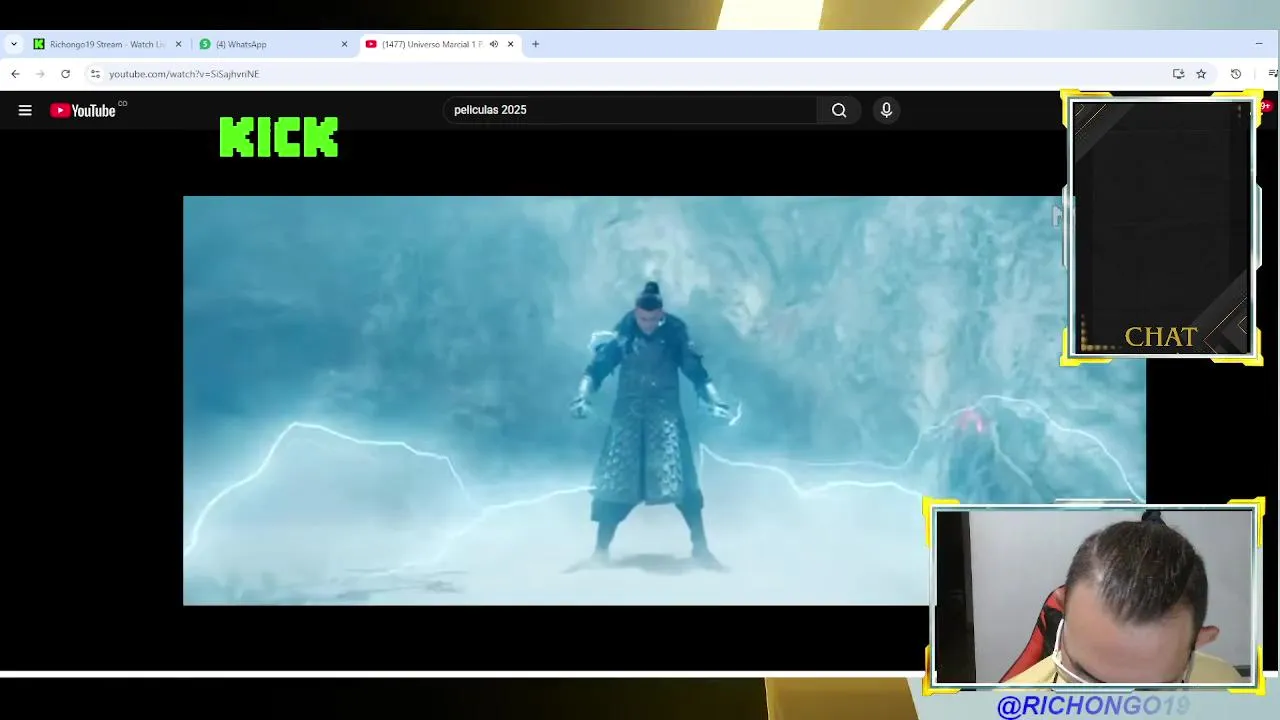The width and height of the screenshot is (1280, 720).
Task: Select the youtube.com address bar URL
Action: click(184, 74)
